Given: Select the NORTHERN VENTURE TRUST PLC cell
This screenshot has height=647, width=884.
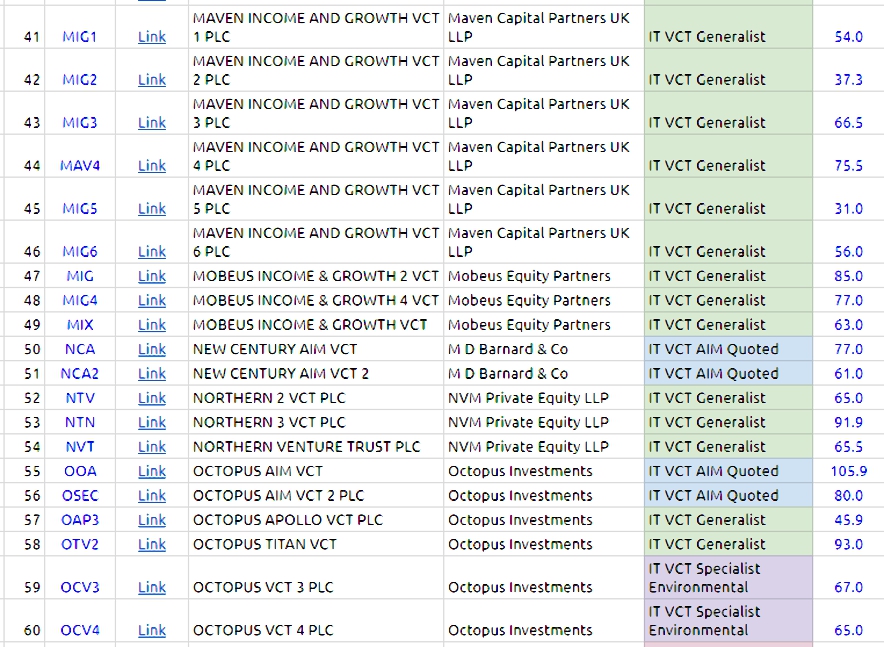Looking at the screenshot, I should pyautogui.click(x=316, y=446).
